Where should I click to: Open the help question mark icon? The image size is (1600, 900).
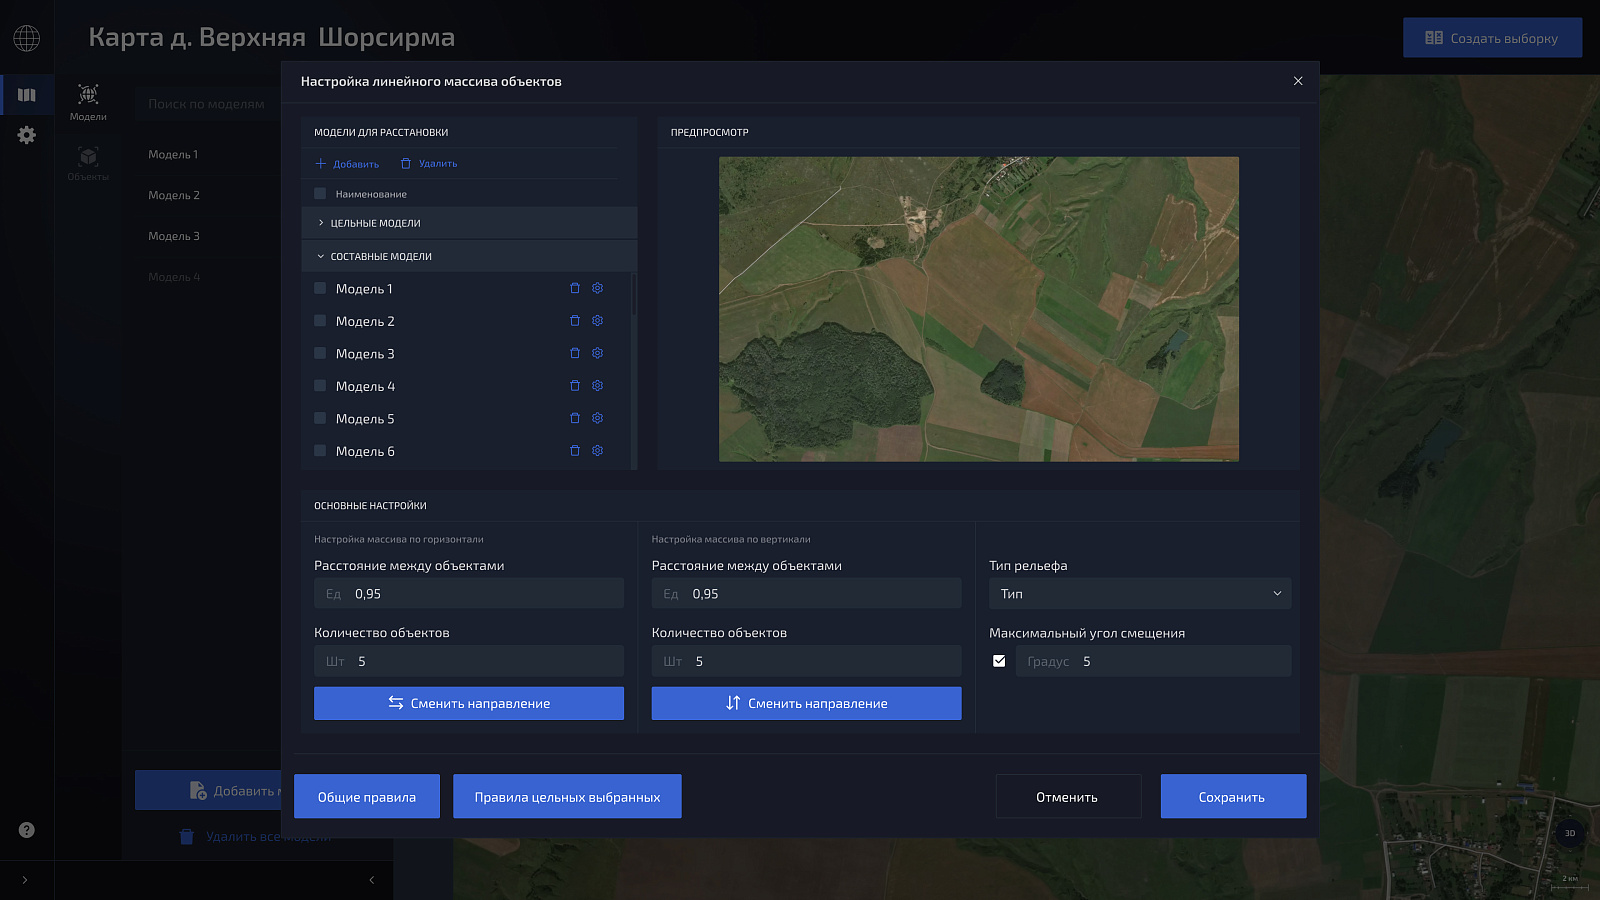point(27,830)
